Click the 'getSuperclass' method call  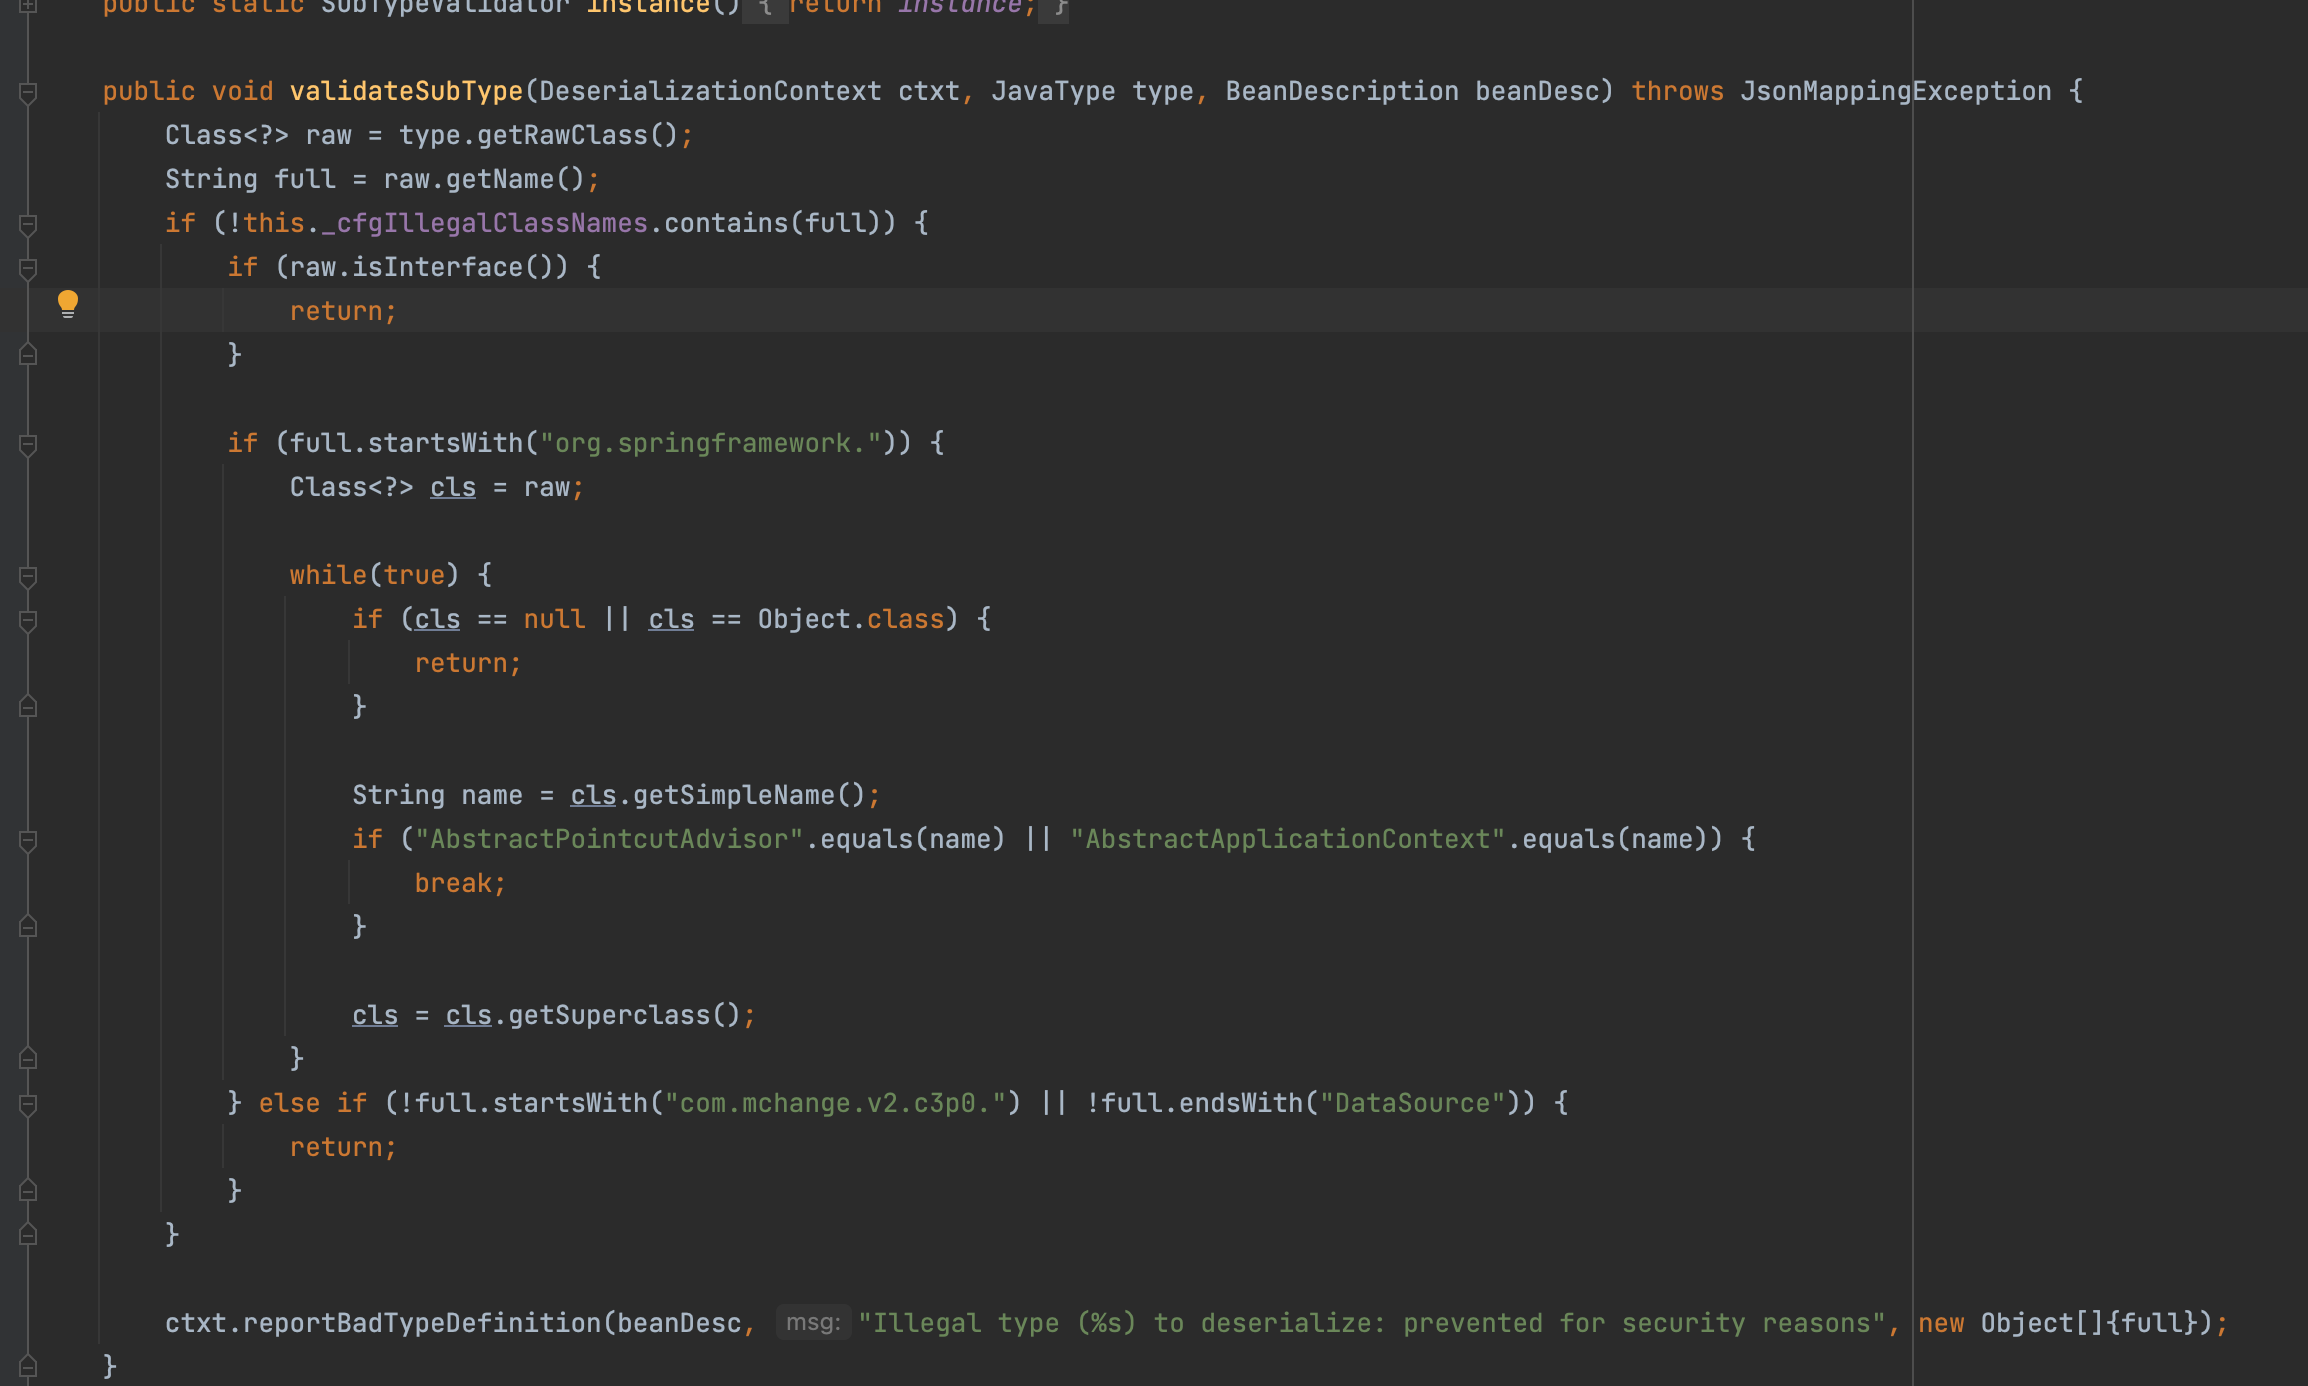(609, 1015)
